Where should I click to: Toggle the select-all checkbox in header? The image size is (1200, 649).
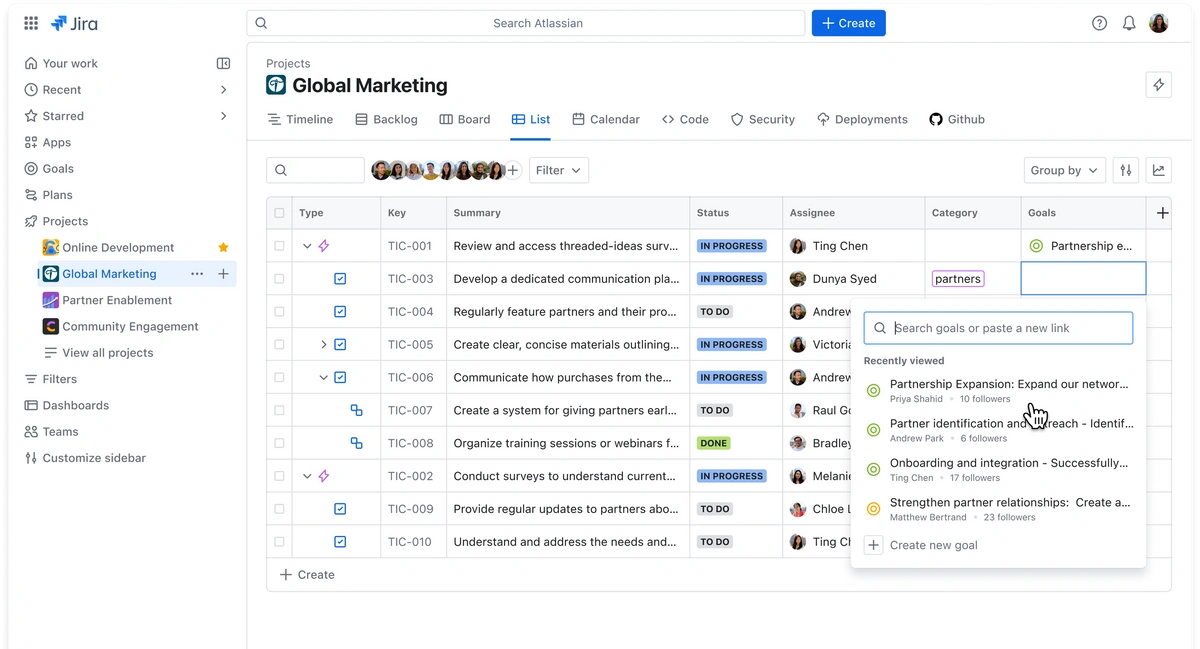tap(278, 212)
